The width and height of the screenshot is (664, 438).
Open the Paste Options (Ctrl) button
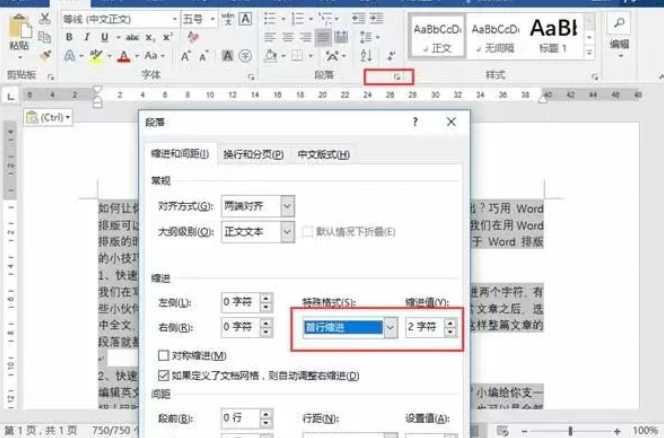pyautogui.click(x=48, y=117)
